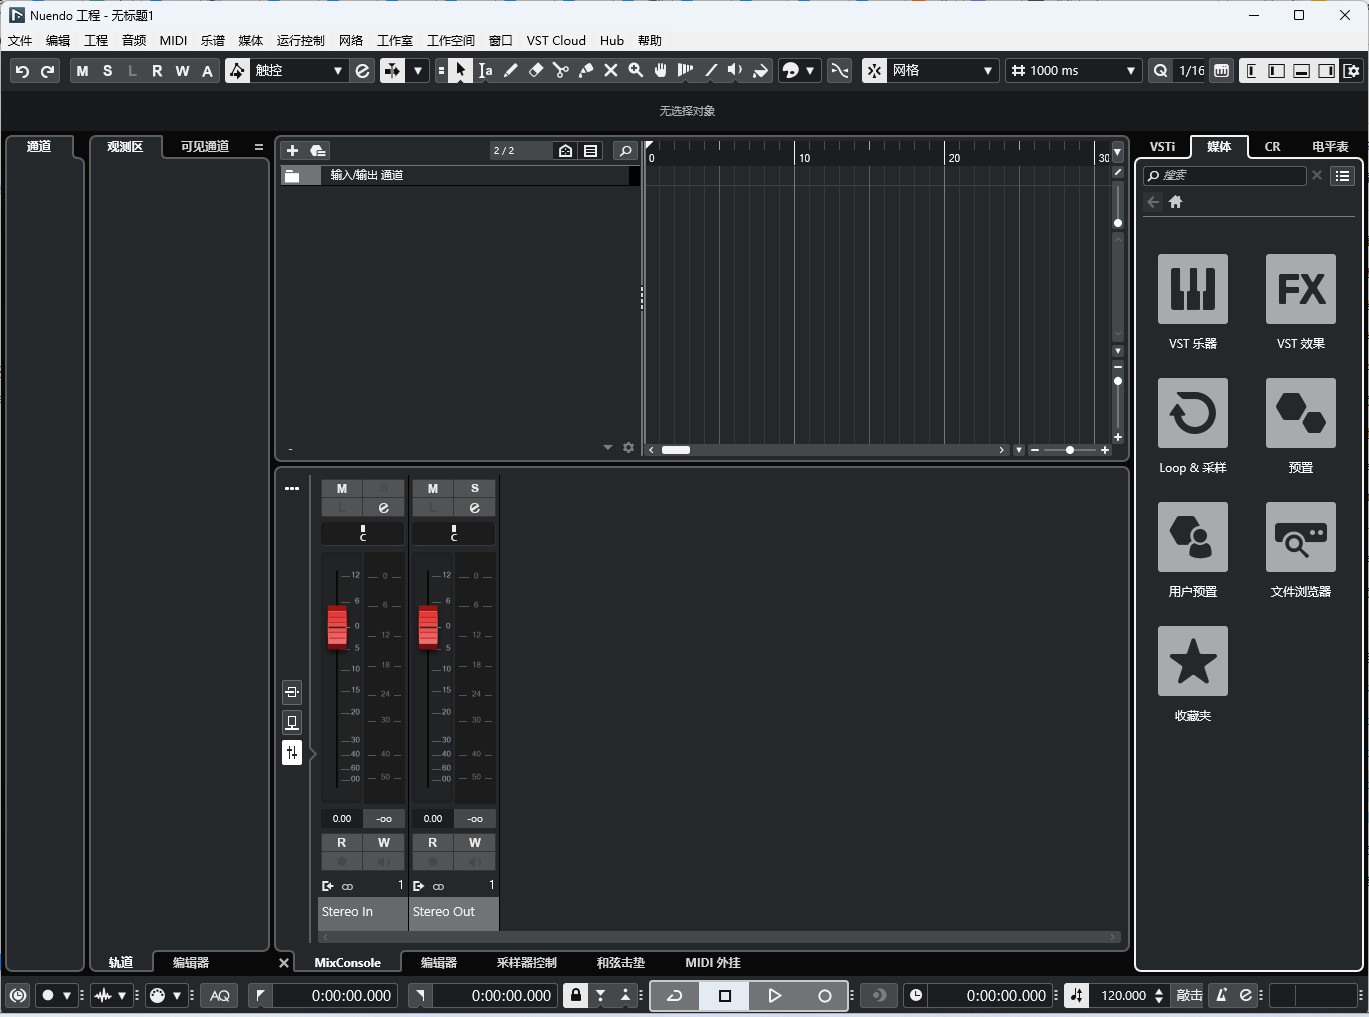
Task: Enable Read automation on Stereo Out
Action: [433, 842]
